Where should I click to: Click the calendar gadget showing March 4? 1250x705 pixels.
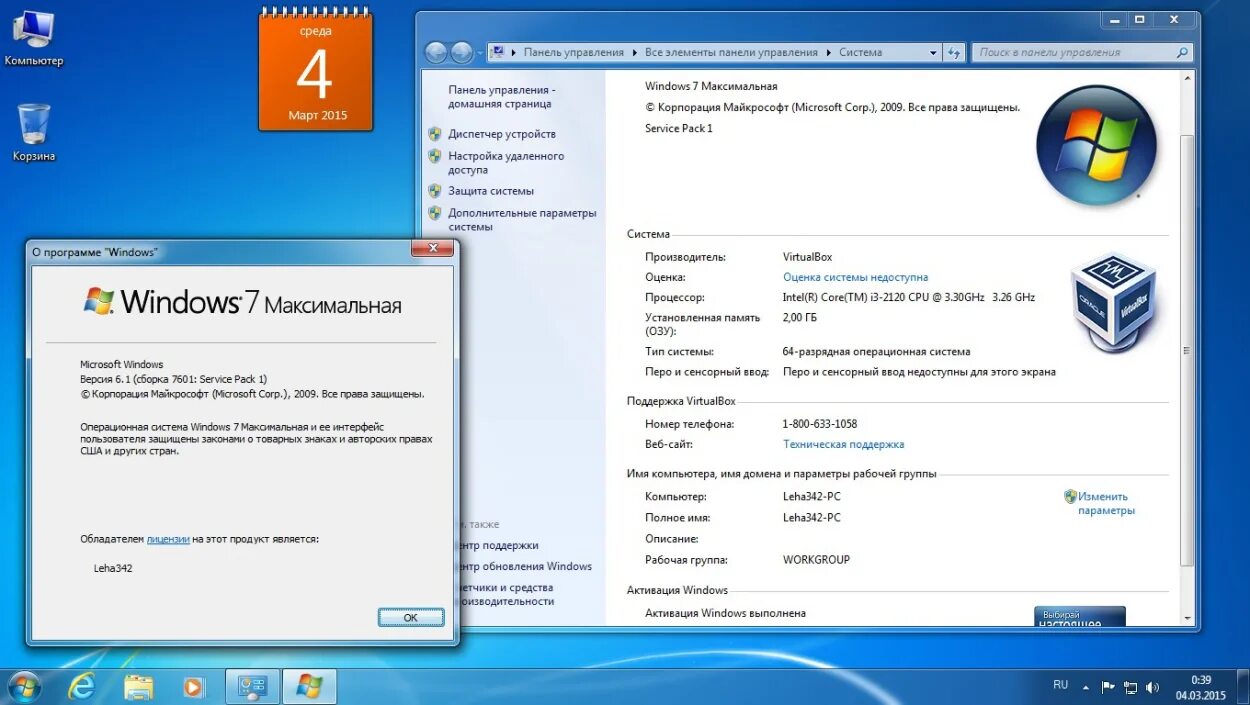point(316,70)
